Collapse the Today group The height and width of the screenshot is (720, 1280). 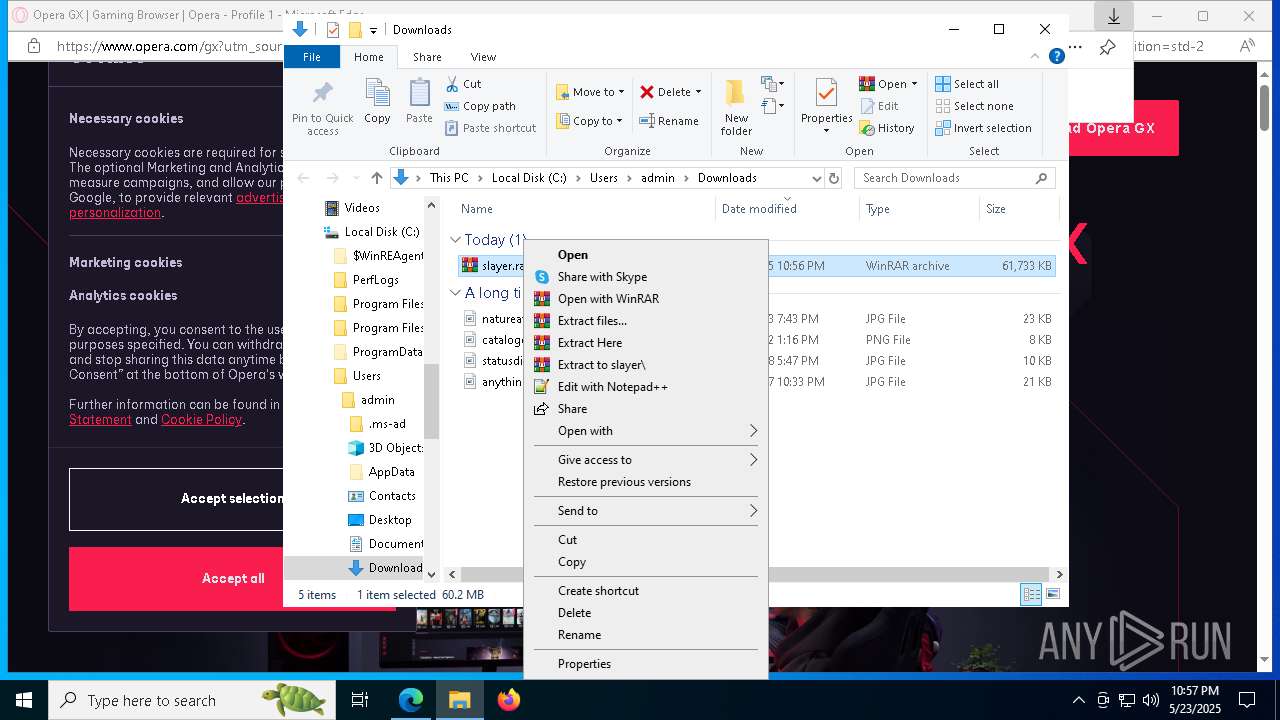coord(455,240)
